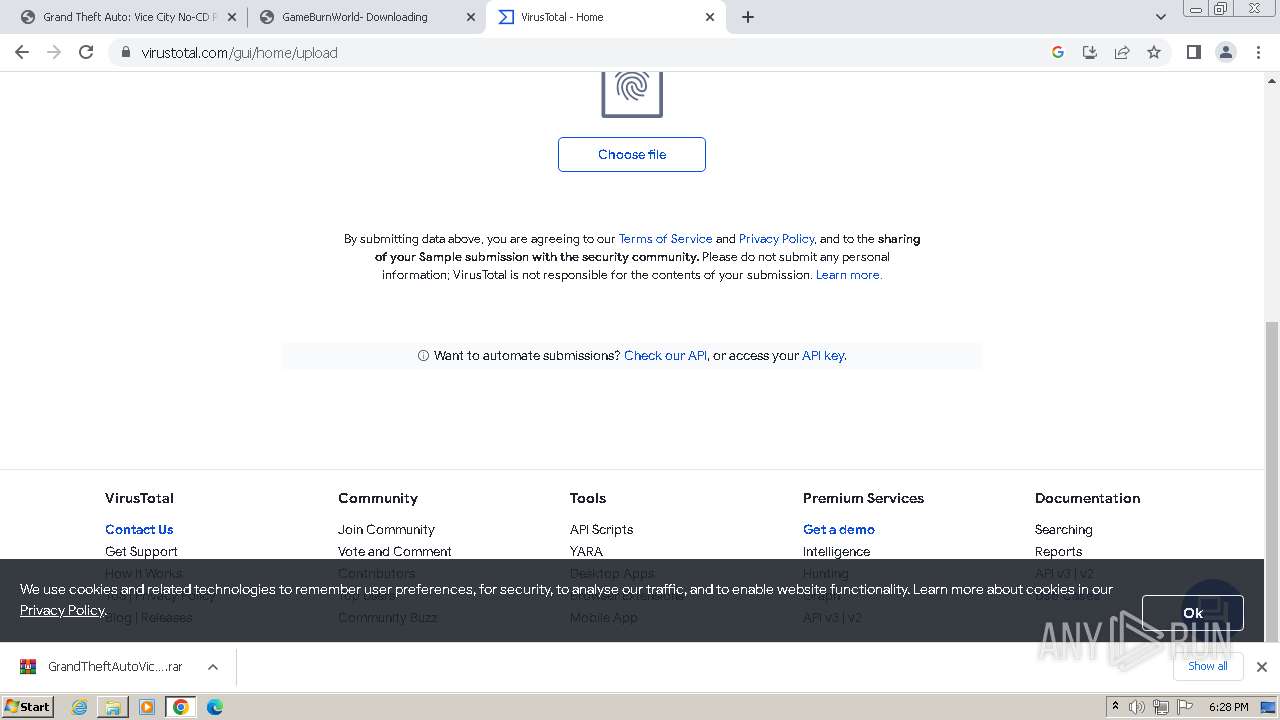The height and width of the screenshot is (720, 1280).
Task: Open the Privacy Policy link in disclaimer
Action: click(777, 239)
